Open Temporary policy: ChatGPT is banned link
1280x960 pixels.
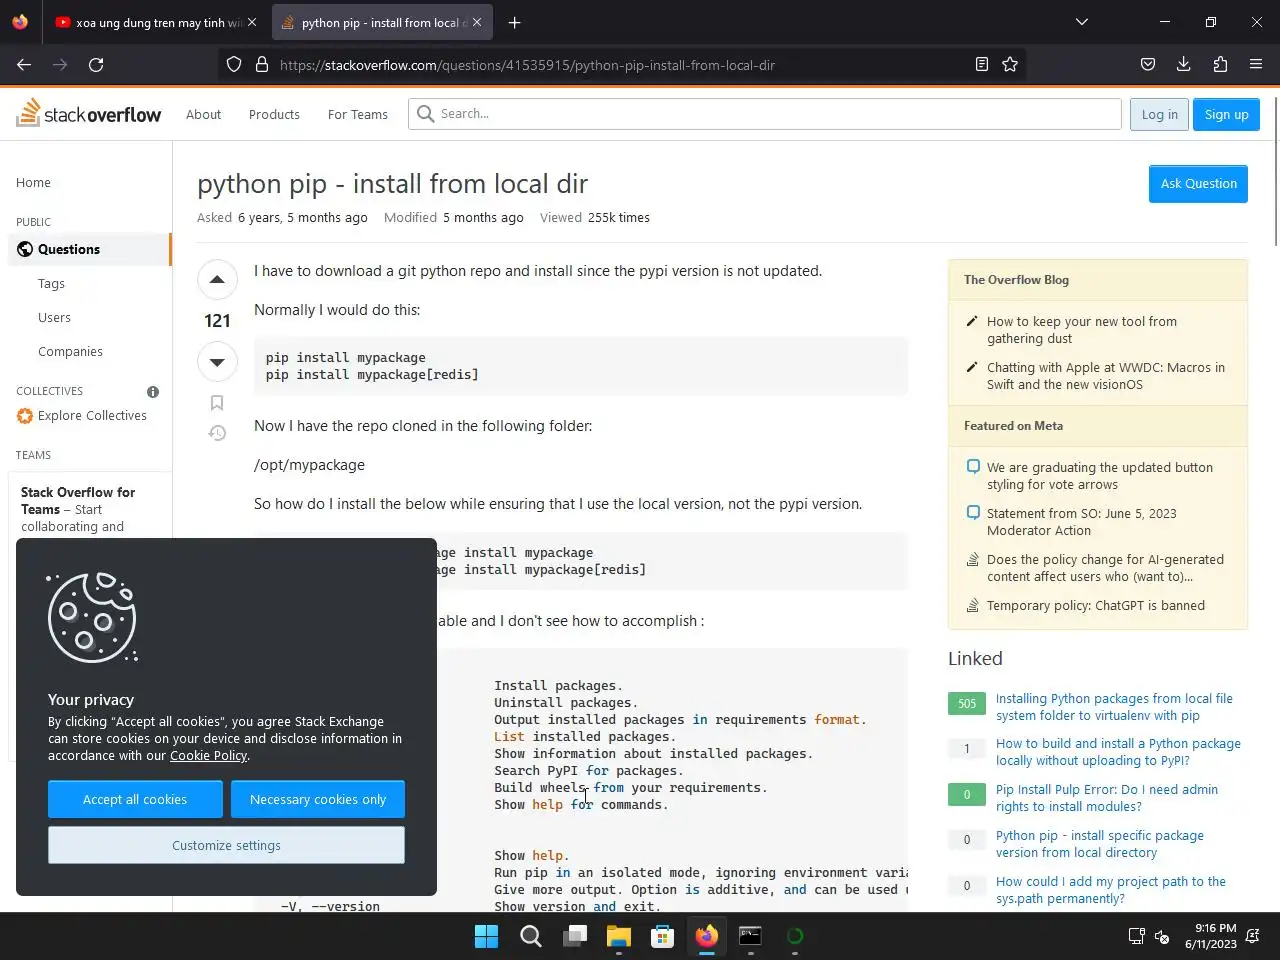1096,605
